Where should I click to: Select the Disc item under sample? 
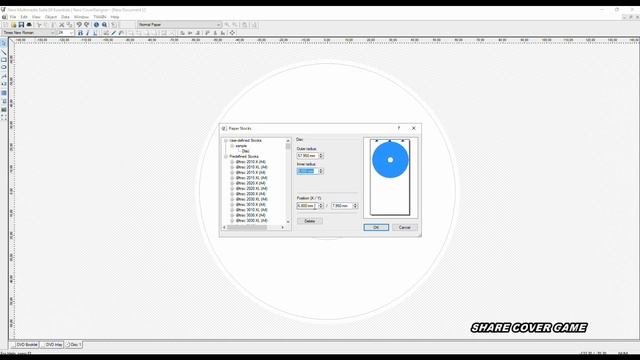[245, 151]
